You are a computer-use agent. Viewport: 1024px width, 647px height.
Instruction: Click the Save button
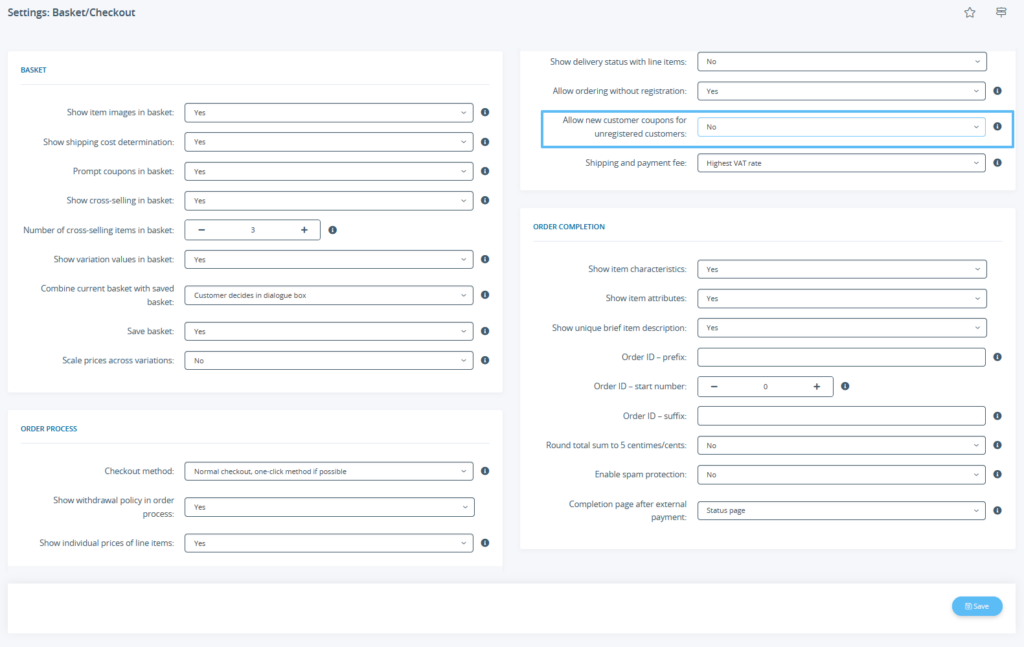point(976,606)
